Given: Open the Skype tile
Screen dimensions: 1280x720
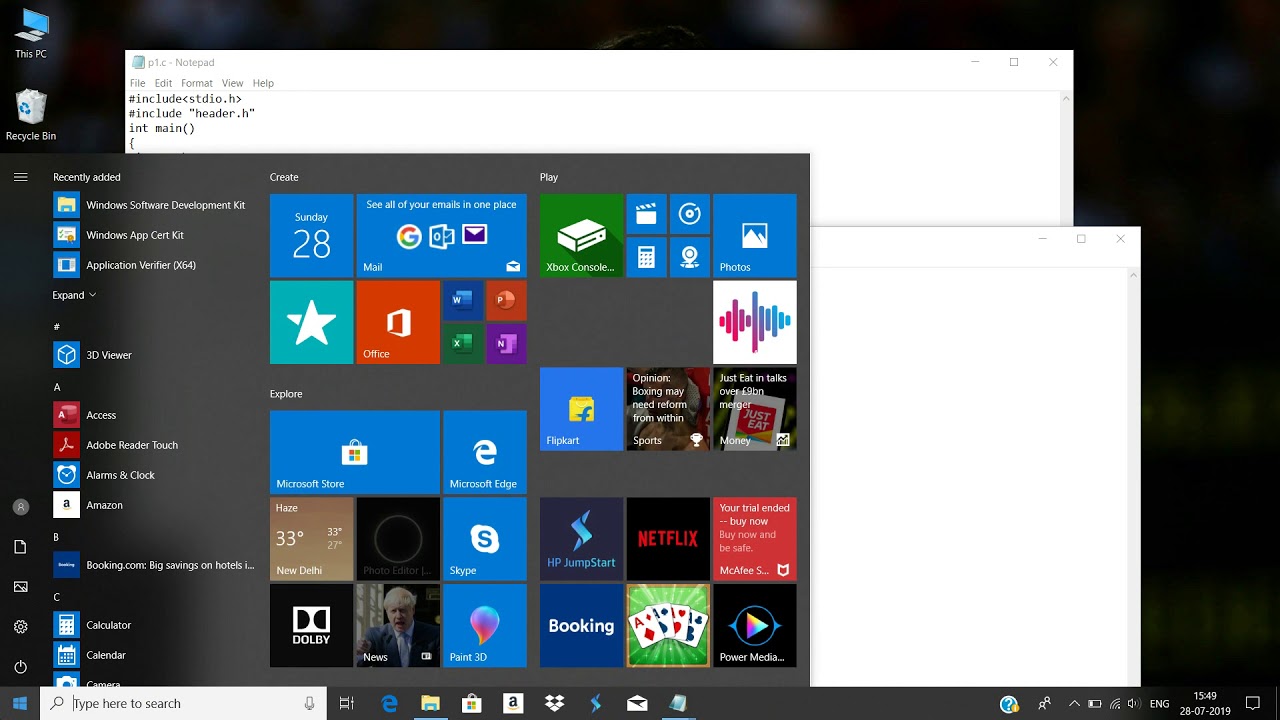Looking at the screenshot, I should (485, 539).
